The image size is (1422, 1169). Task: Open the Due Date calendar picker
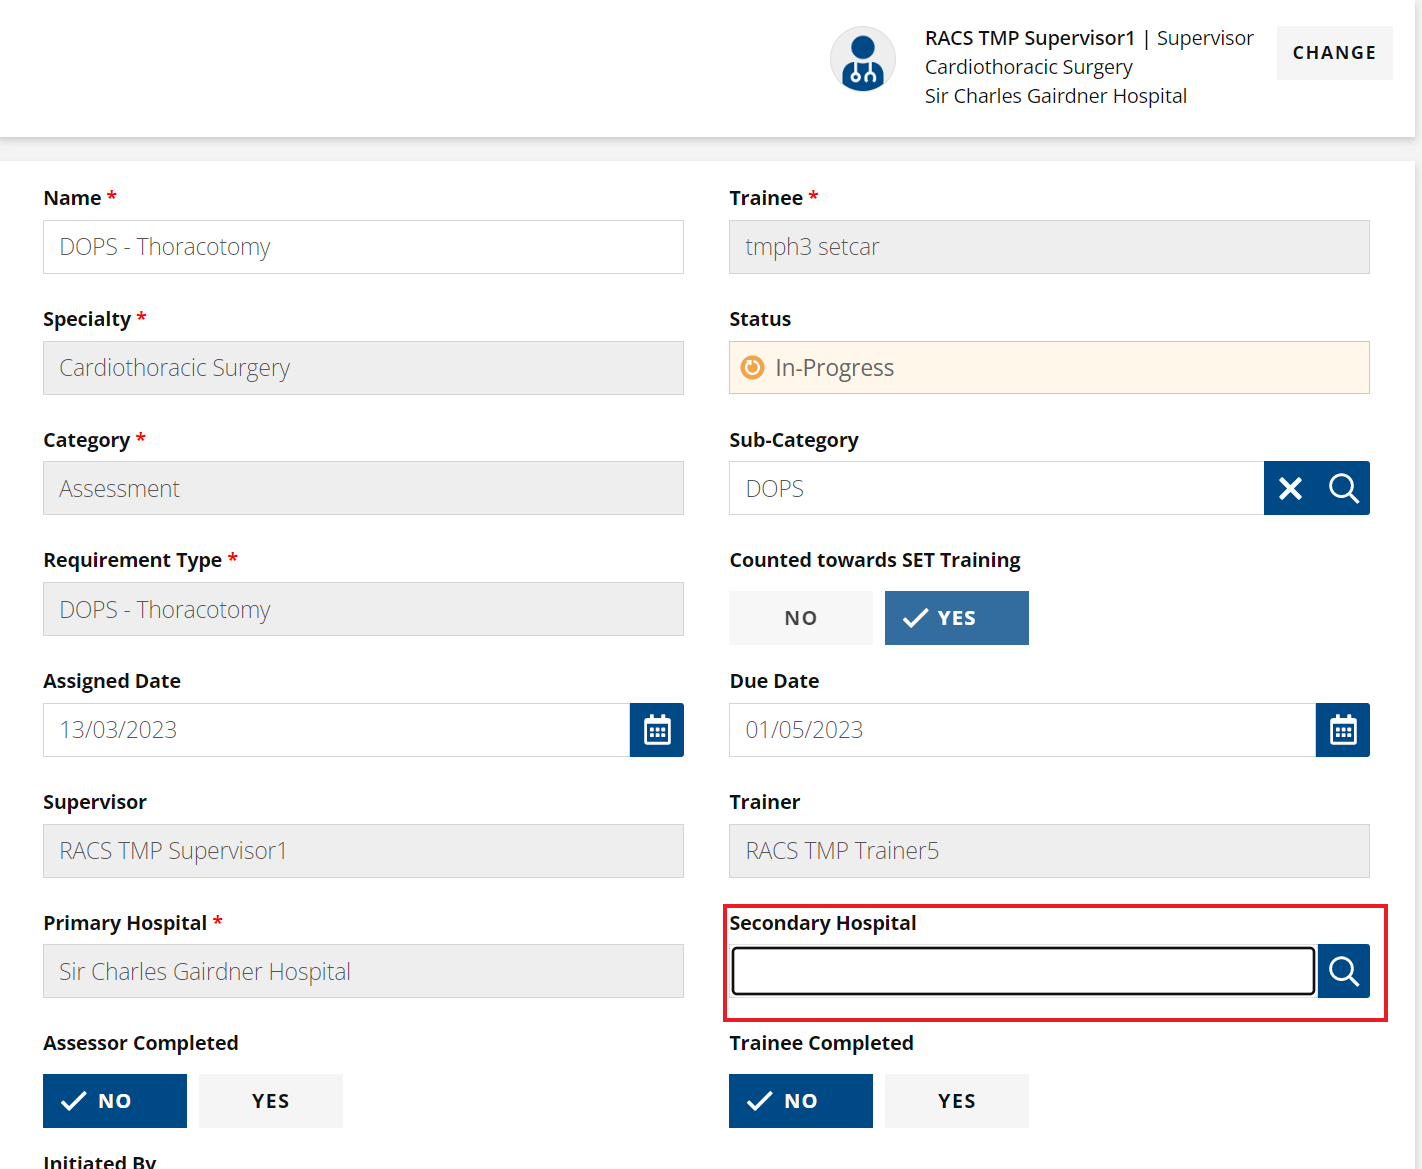coord(1342,730)
